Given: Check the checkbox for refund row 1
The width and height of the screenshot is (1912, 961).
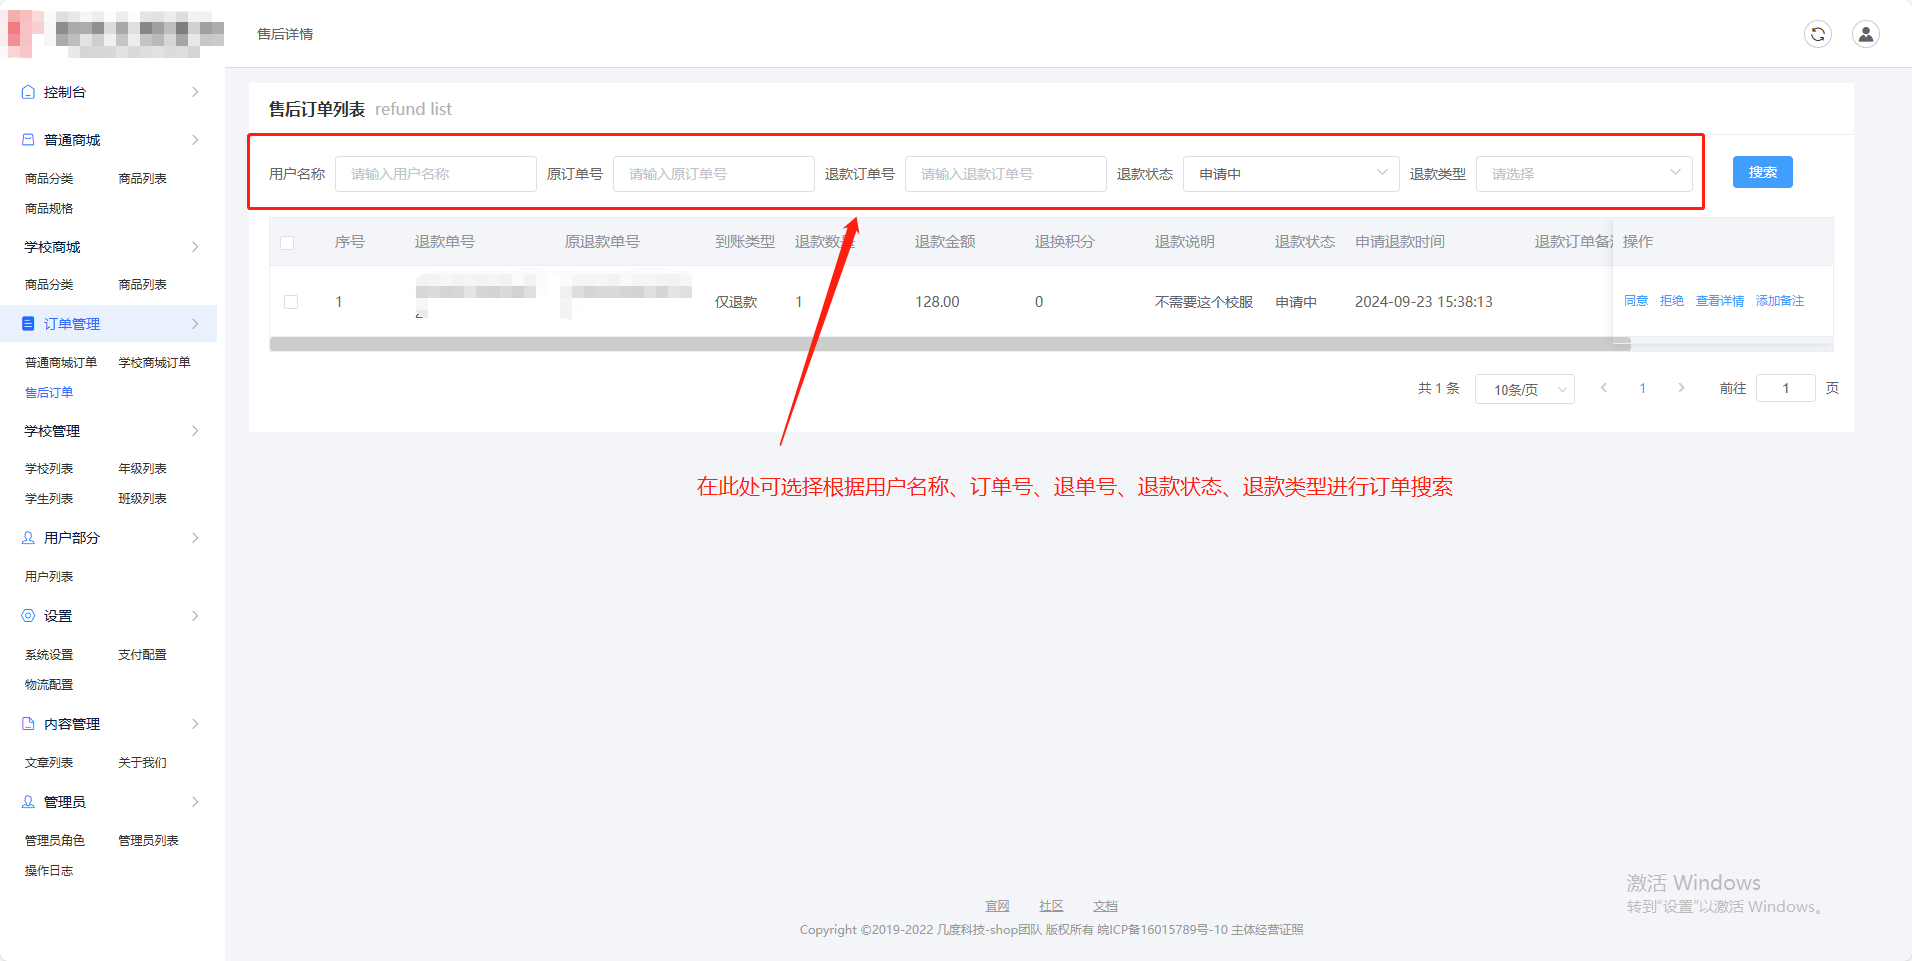Looking at the screenshot, I should point(291,301).
